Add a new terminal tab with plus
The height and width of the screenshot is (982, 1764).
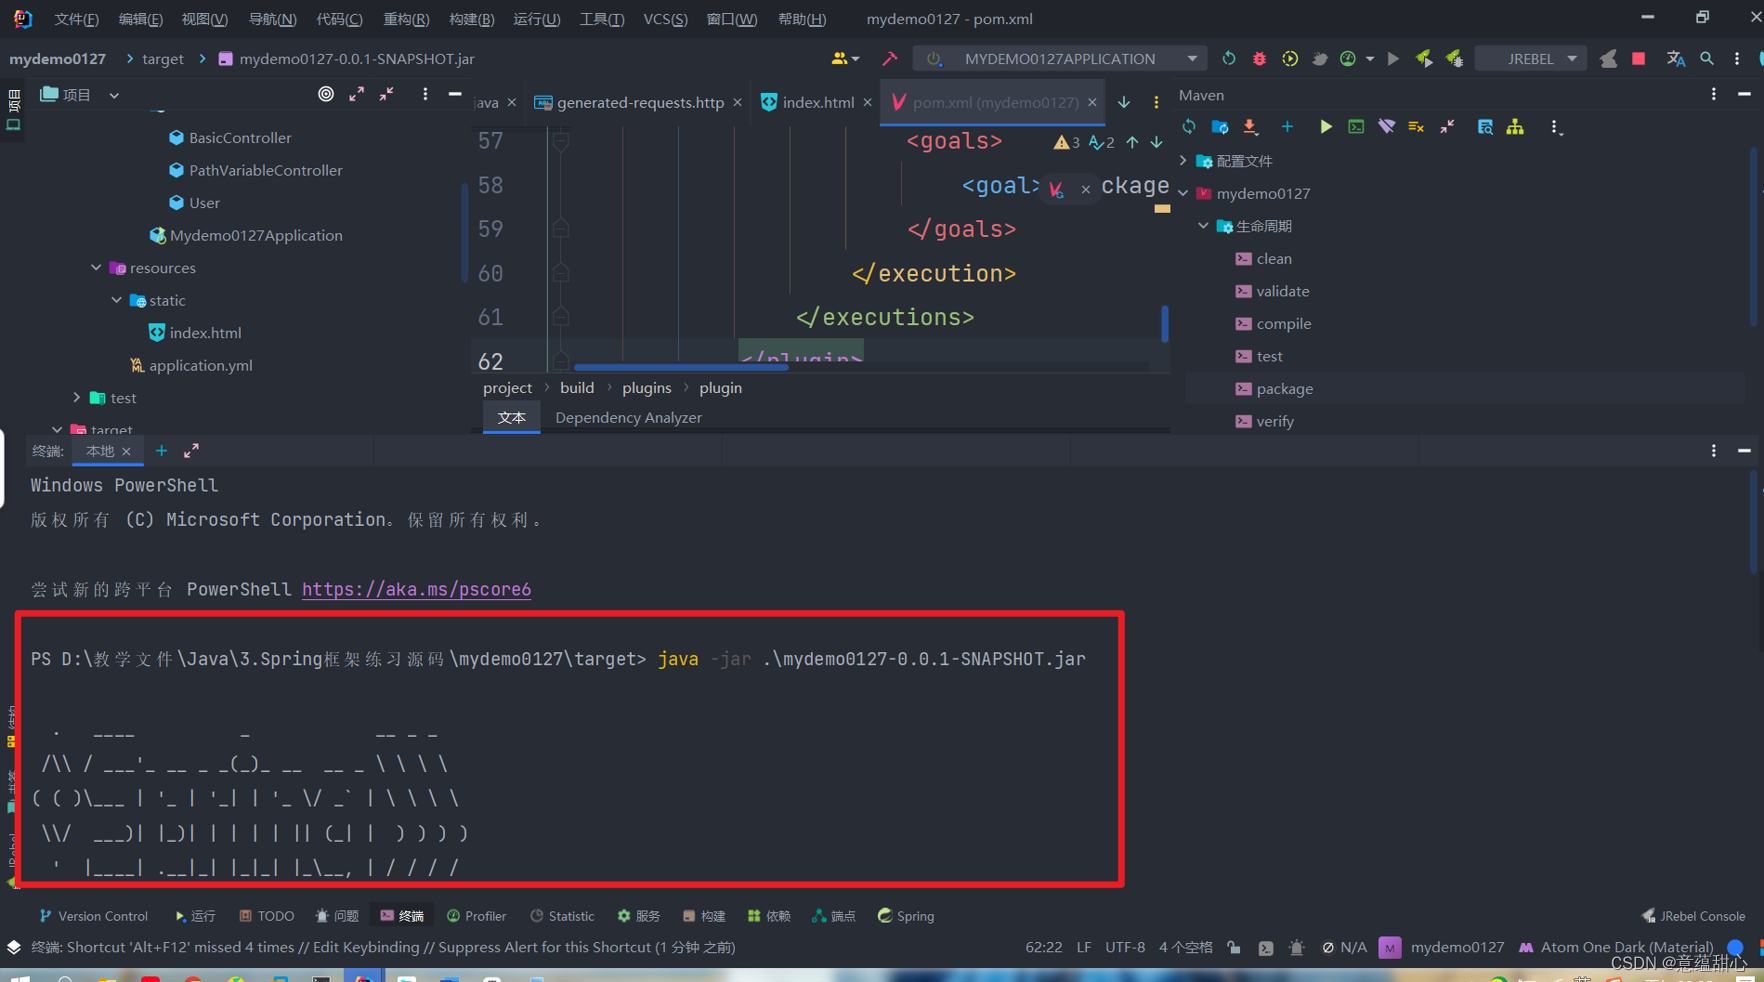click(x=161, y=451)
